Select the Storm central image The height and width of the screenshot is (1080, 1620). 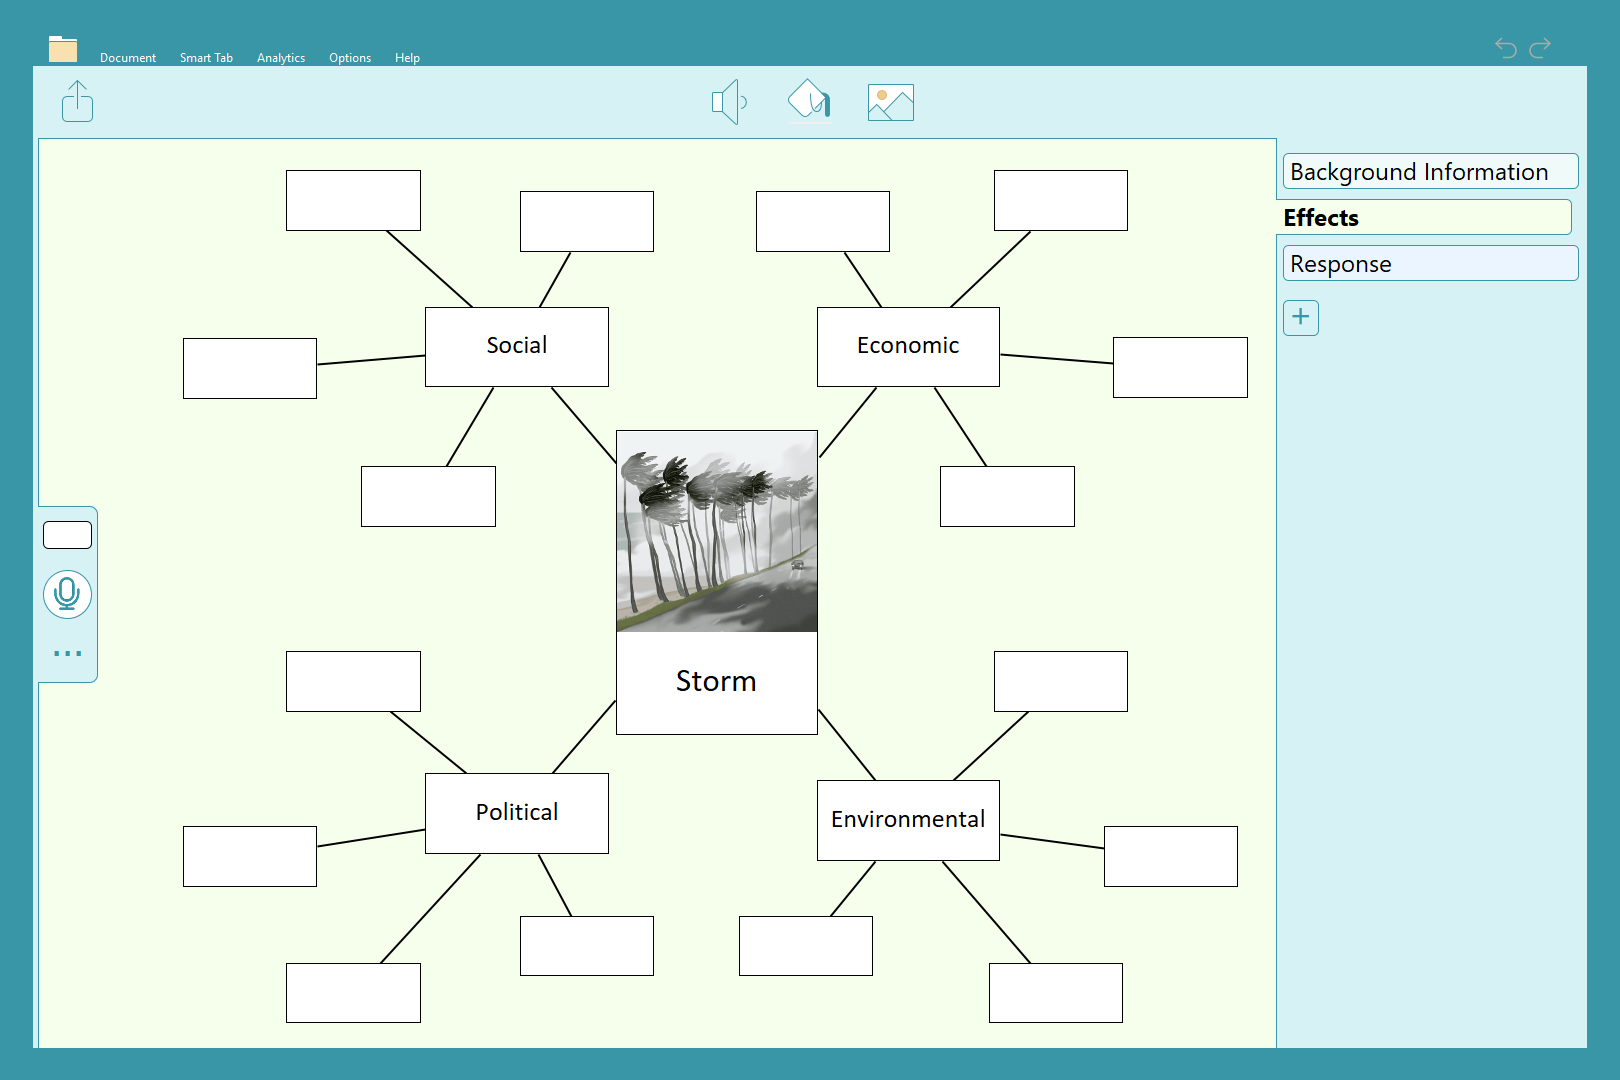[716, 532]
